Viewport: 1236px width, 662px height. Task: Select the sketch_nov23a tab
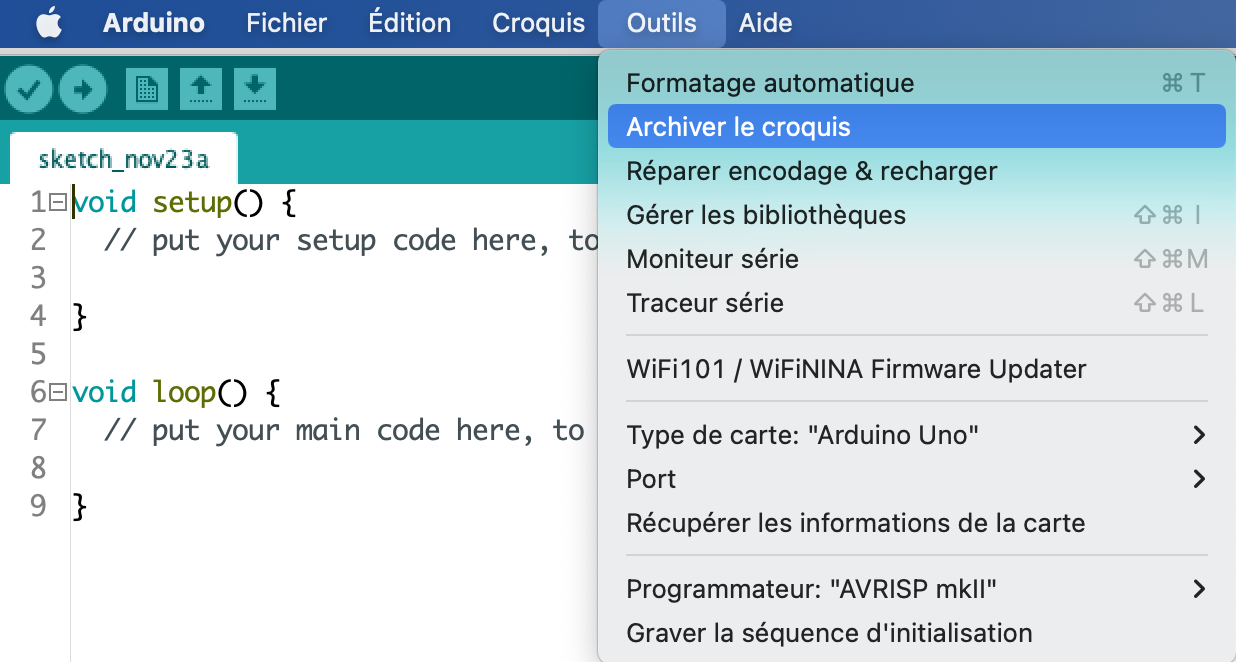[123, 159]
